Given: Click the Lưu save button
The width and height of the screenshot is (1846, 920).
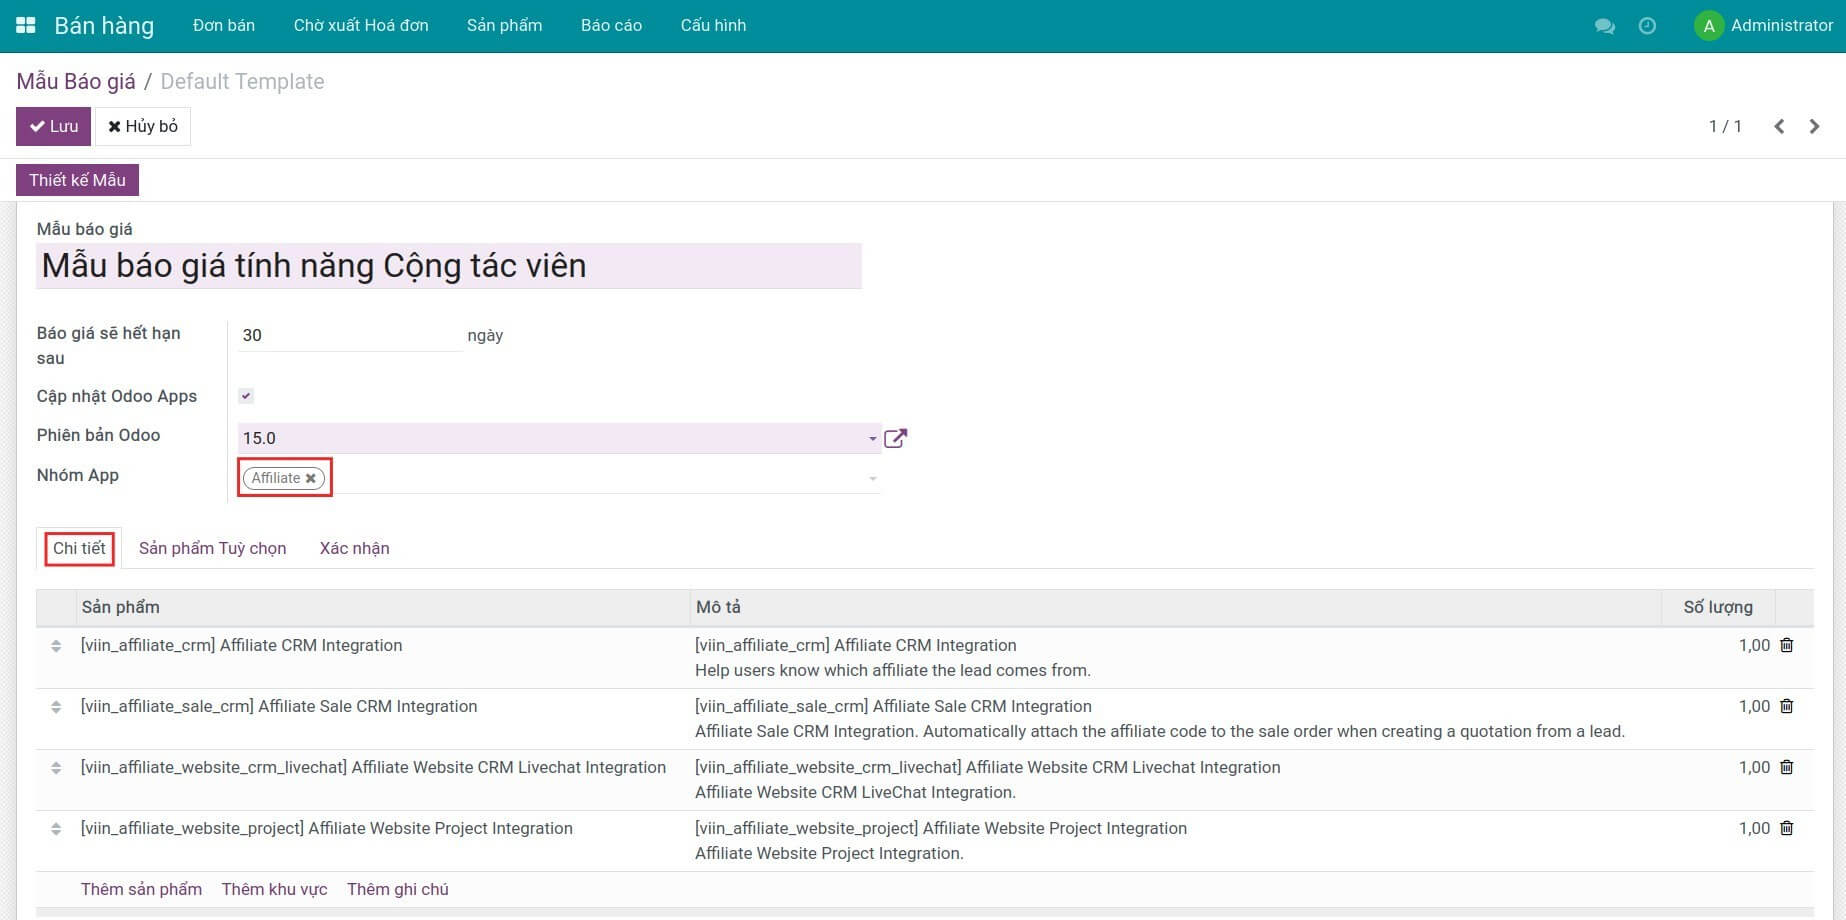Looking at the screenshot, I should point(54,126).
